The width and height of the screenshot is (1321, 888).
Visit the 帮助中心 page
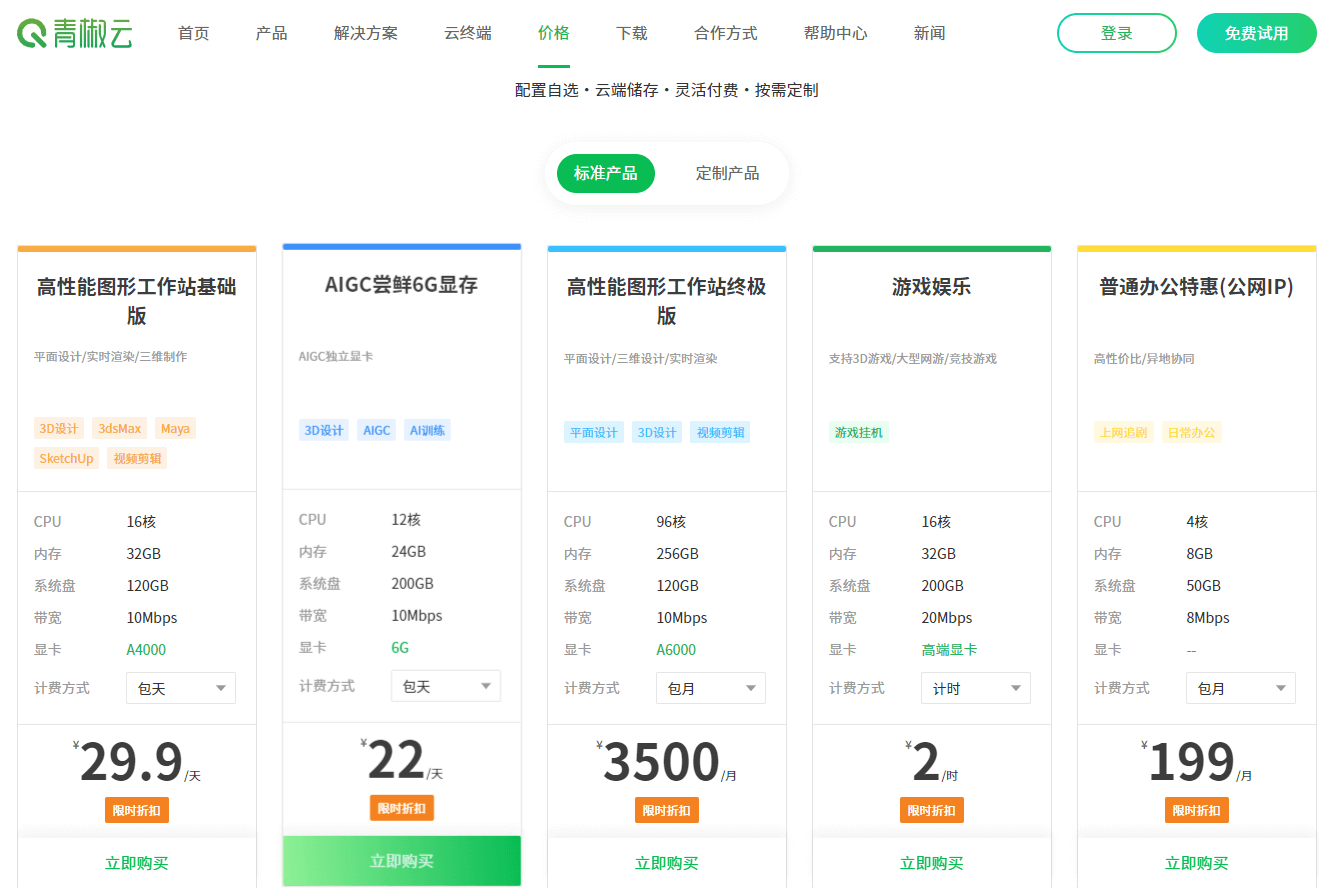tap(836, 33)
